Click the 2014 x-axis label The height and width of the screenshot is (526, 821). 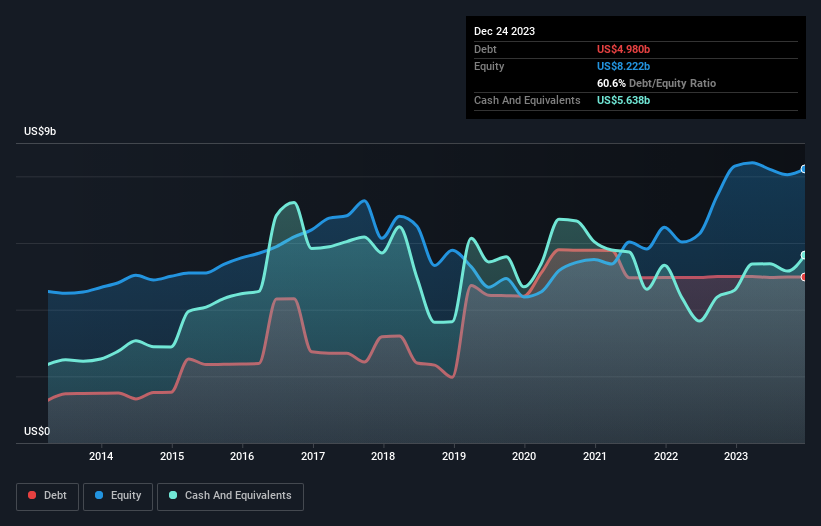101,456
